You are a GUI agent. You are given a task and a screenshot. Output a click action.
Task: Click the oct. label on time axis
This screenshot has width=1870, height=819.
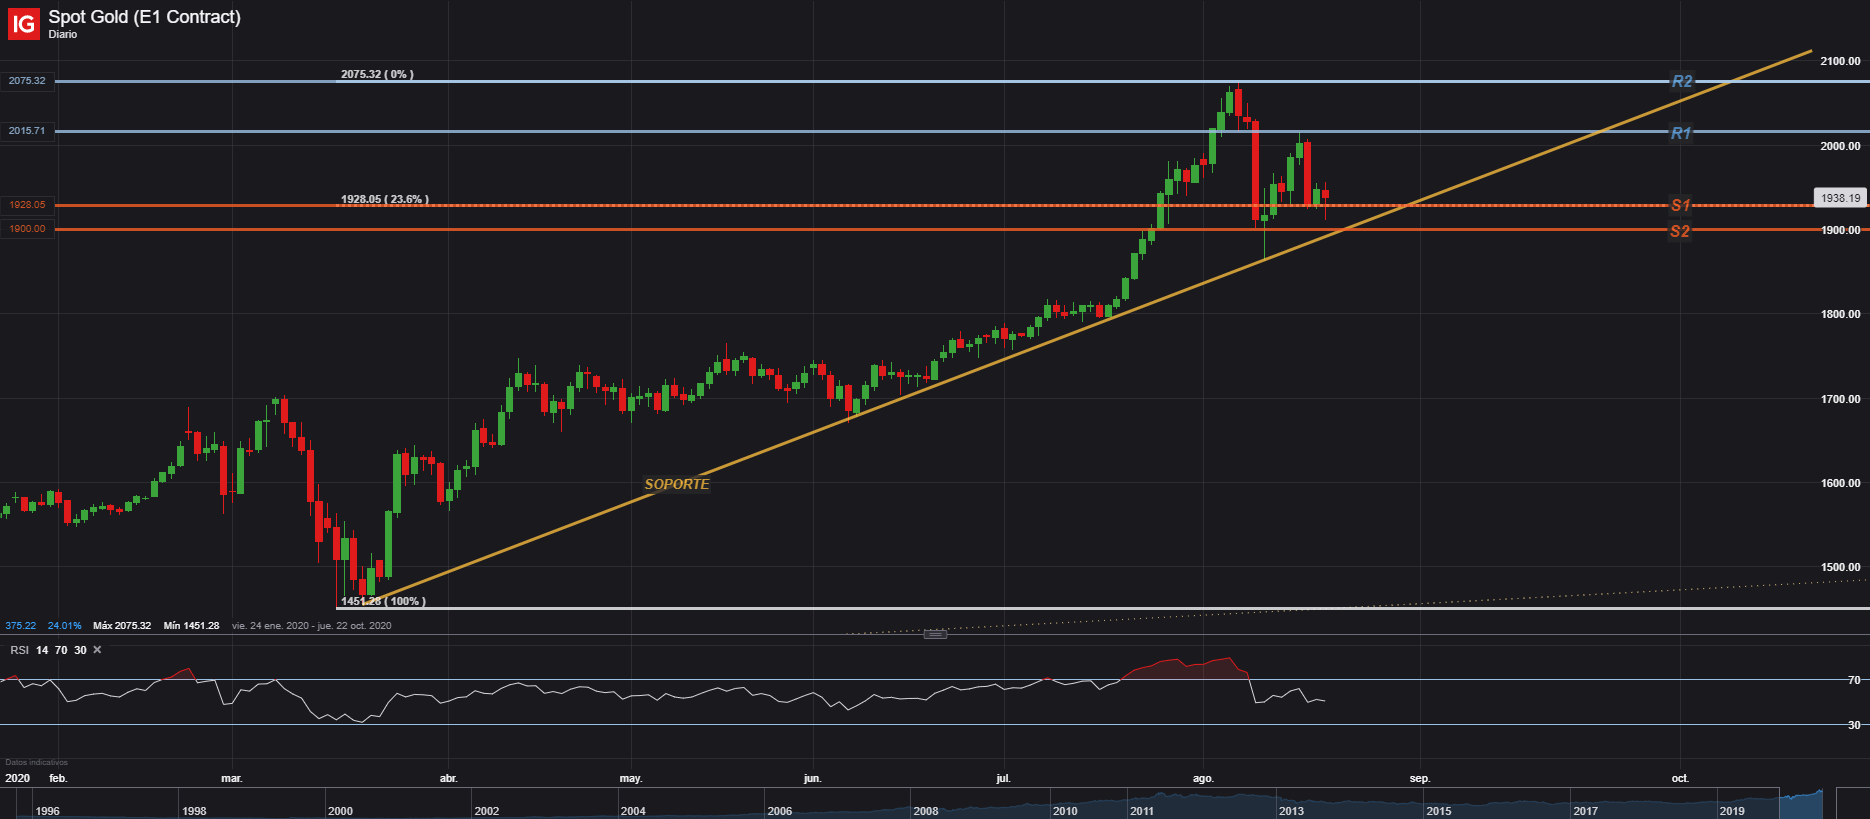click(1680, 778)
